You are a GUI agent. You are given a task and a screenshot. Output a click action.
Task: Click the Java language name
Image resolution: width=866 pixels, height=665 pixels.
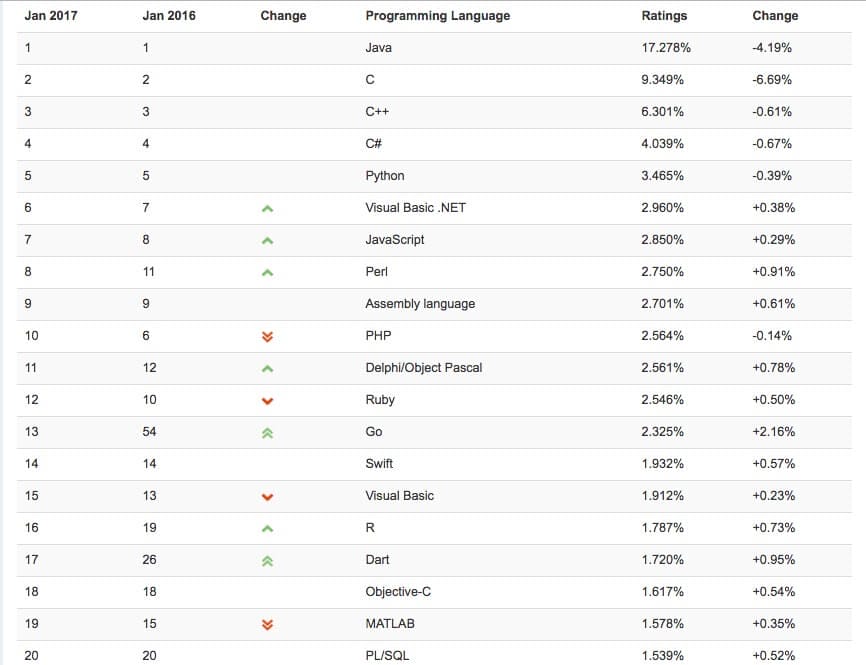point(379,48)
